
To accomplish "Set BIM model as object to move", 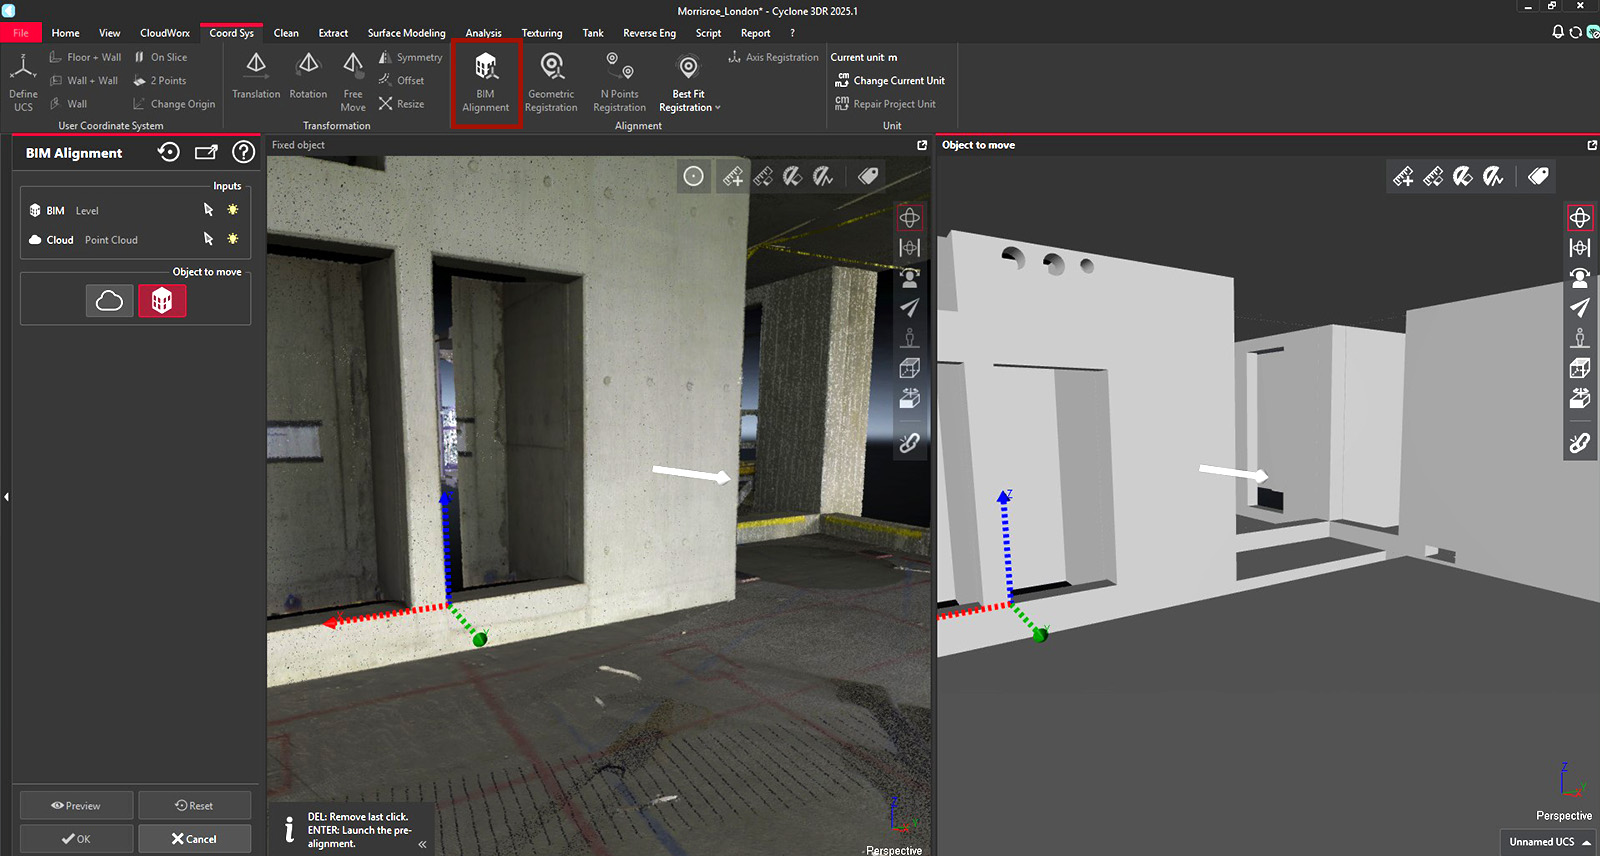I will pyautogui.click(x=162, y=300).
